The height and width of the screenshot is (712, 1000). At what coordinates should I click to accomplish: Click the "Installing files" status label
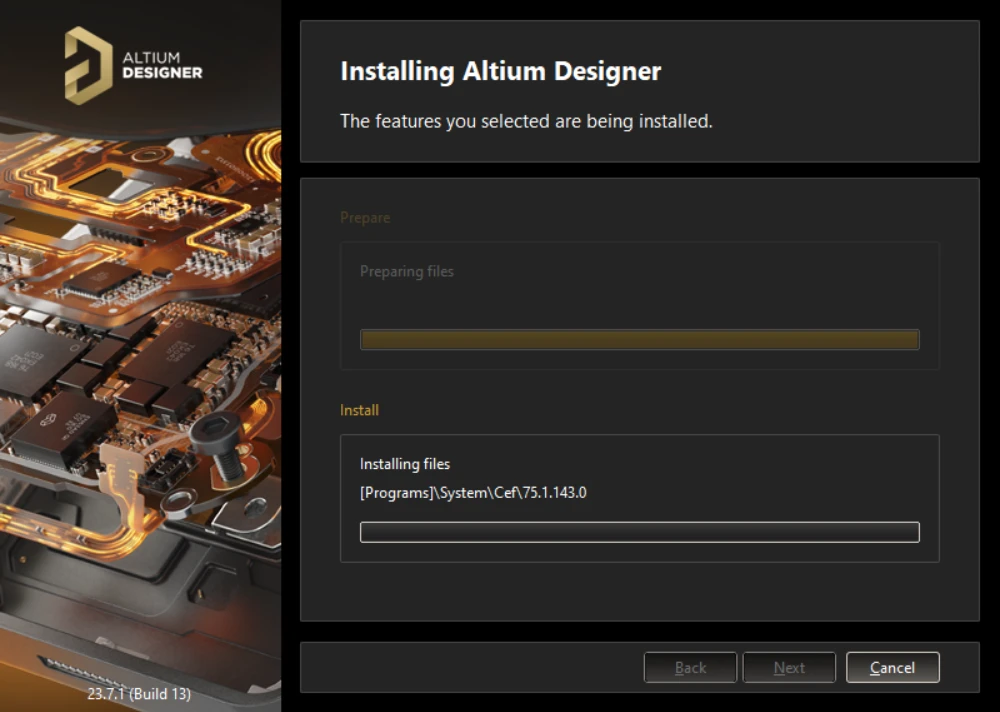pos(405,464)
